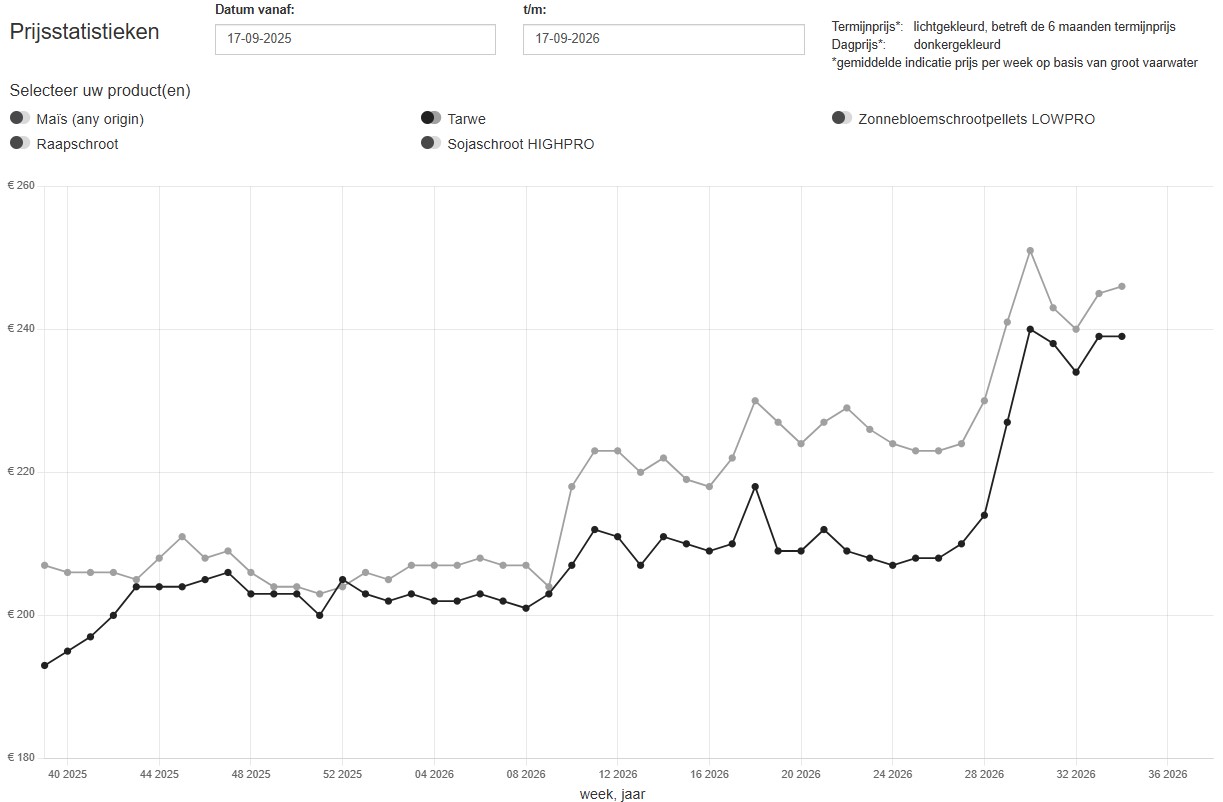Open the 't/m' end date field

click(663, 39)
